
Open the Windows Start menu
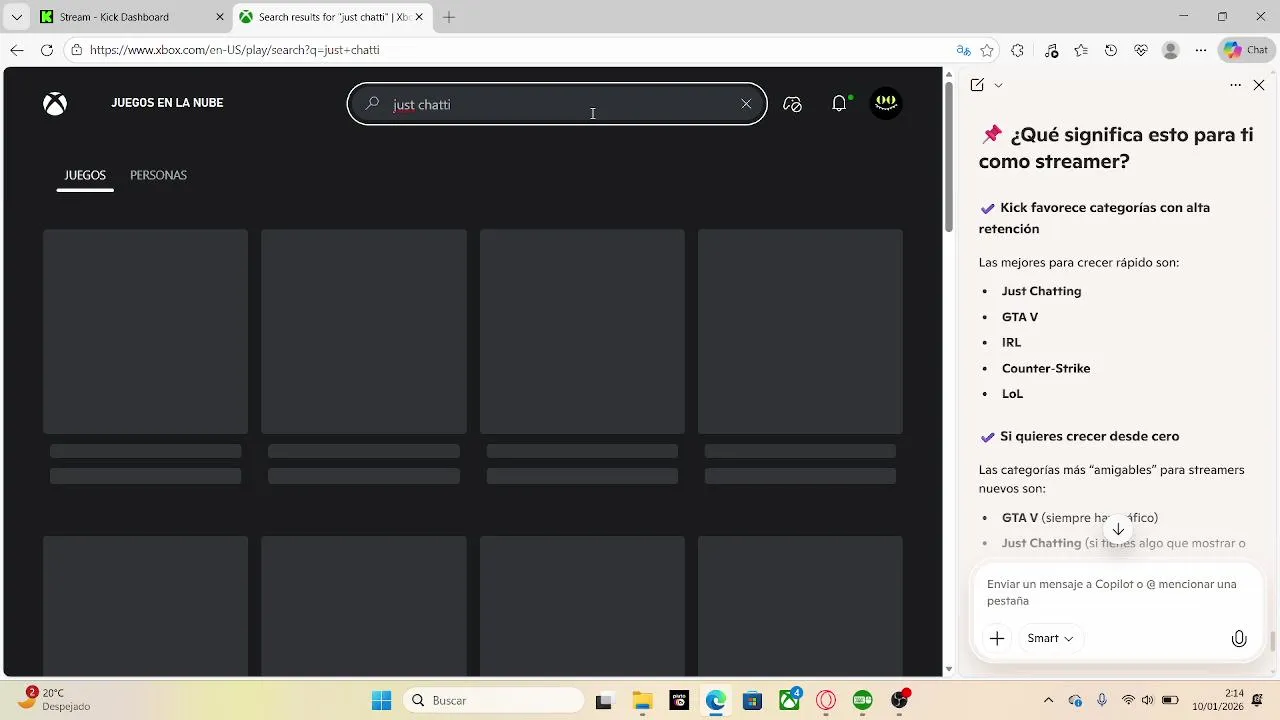pyautogui.click(x=382, y=700)
